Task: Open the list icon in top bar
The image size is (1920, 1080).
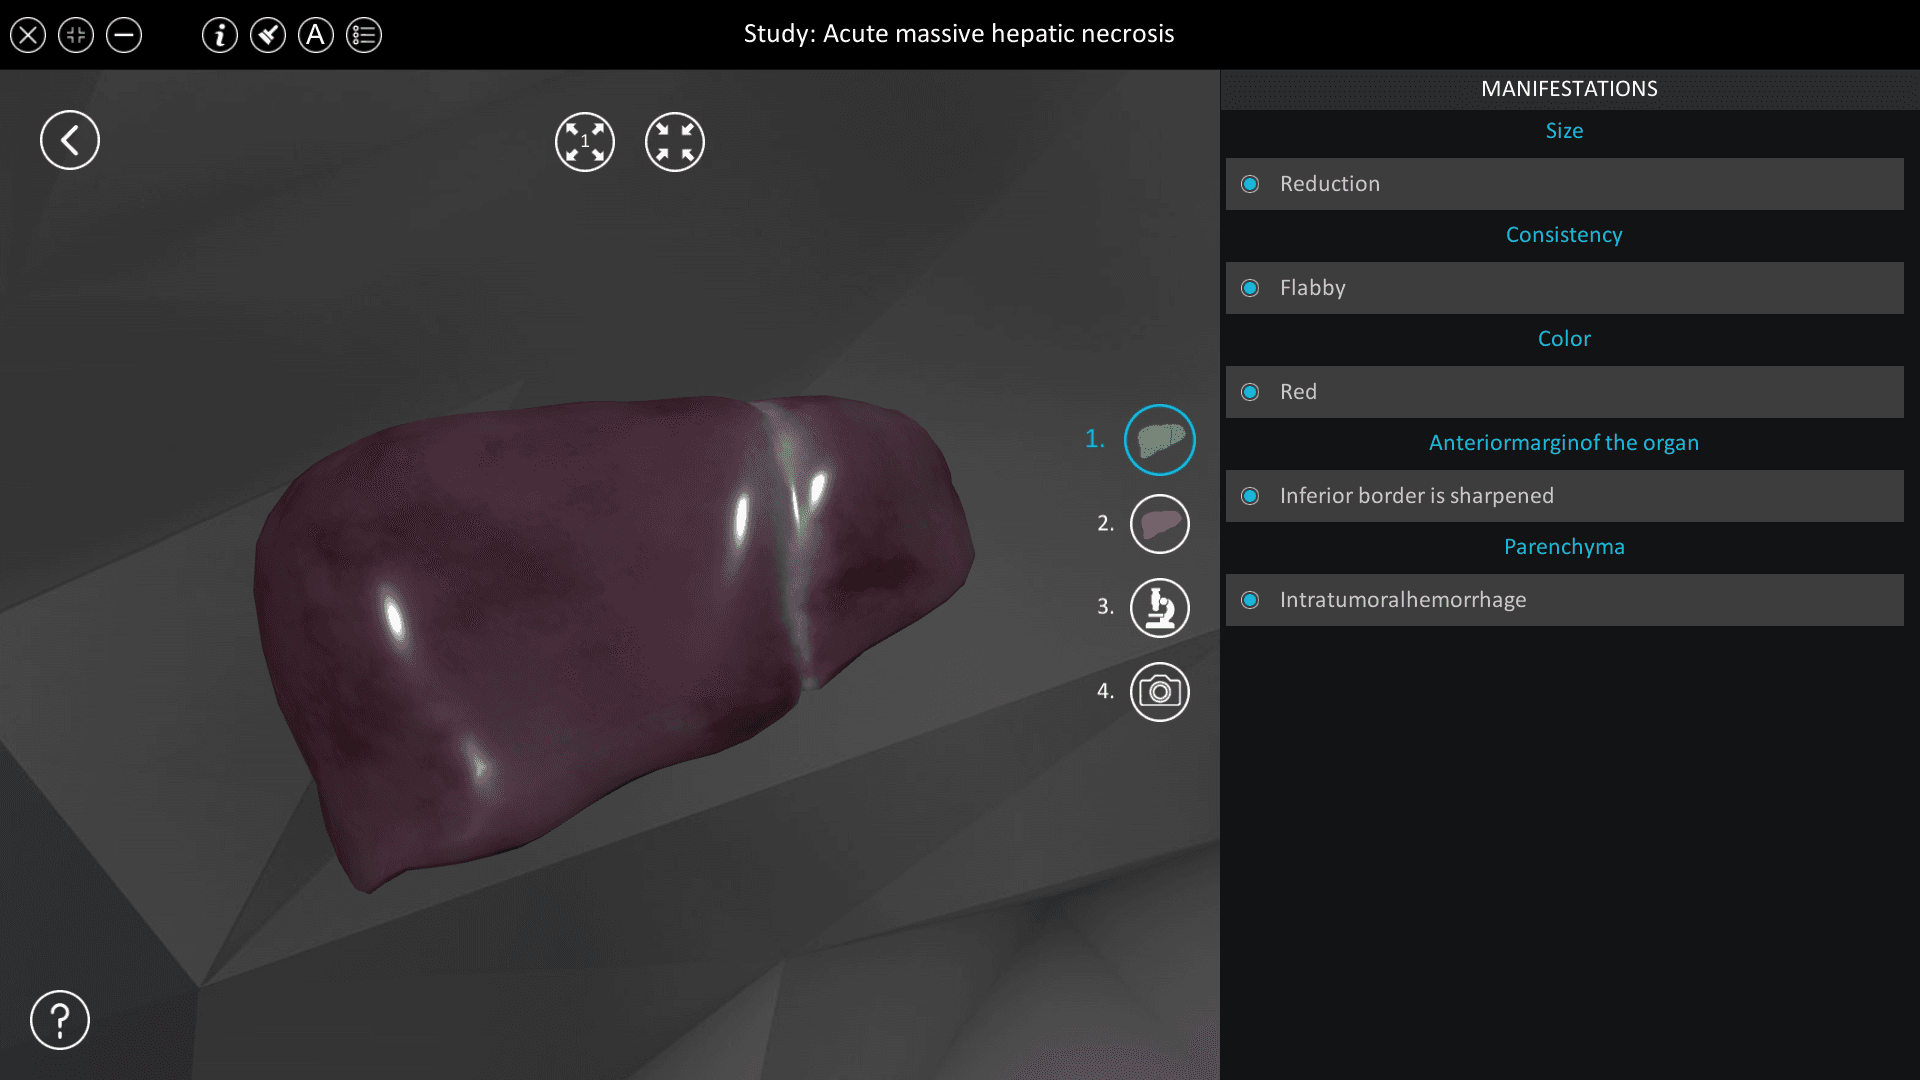Action: coord(364,35)
